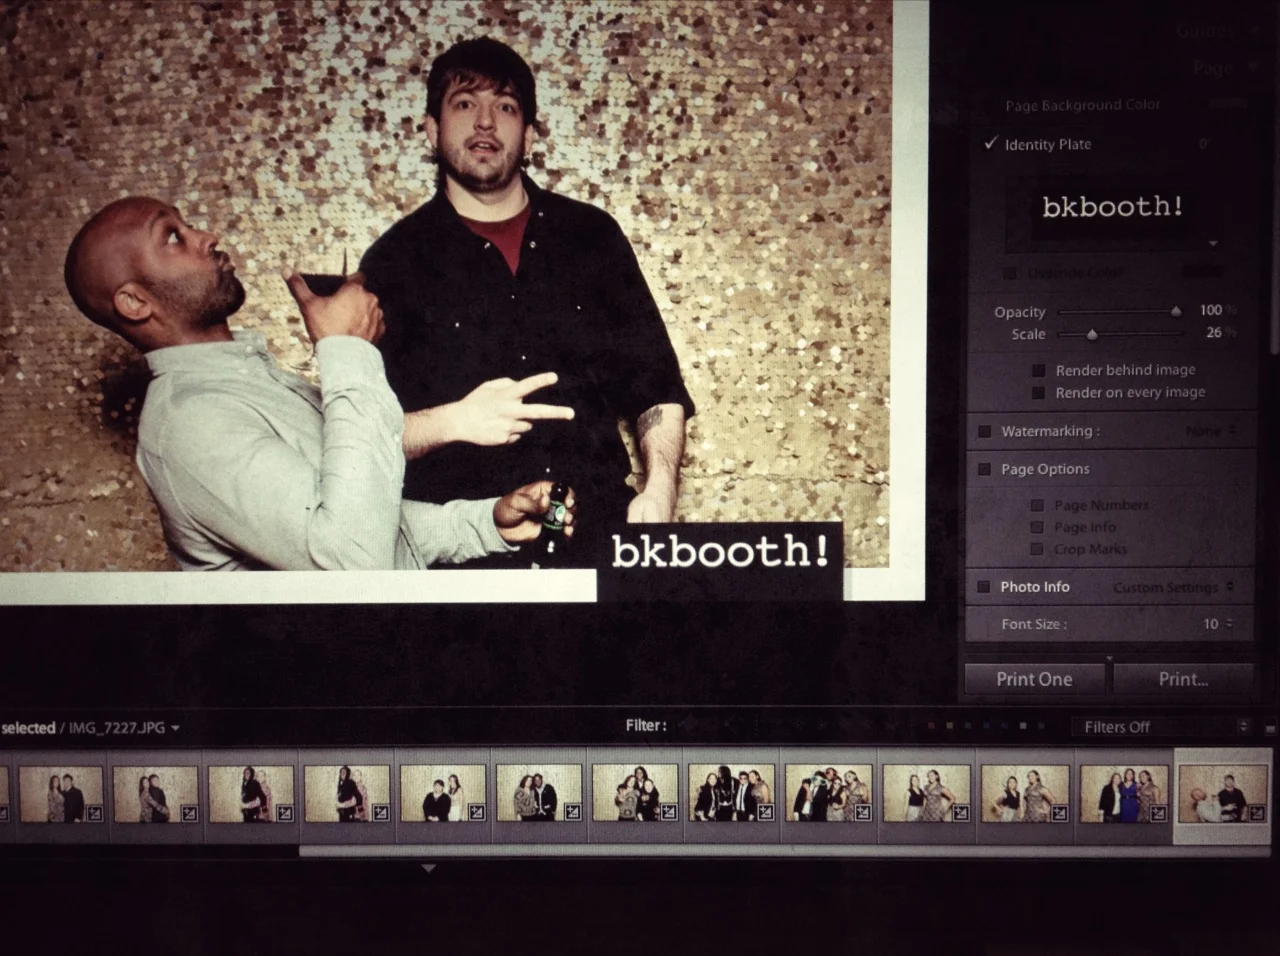Select the highlighted last filmstrip thumbnail

(1223, 795)
